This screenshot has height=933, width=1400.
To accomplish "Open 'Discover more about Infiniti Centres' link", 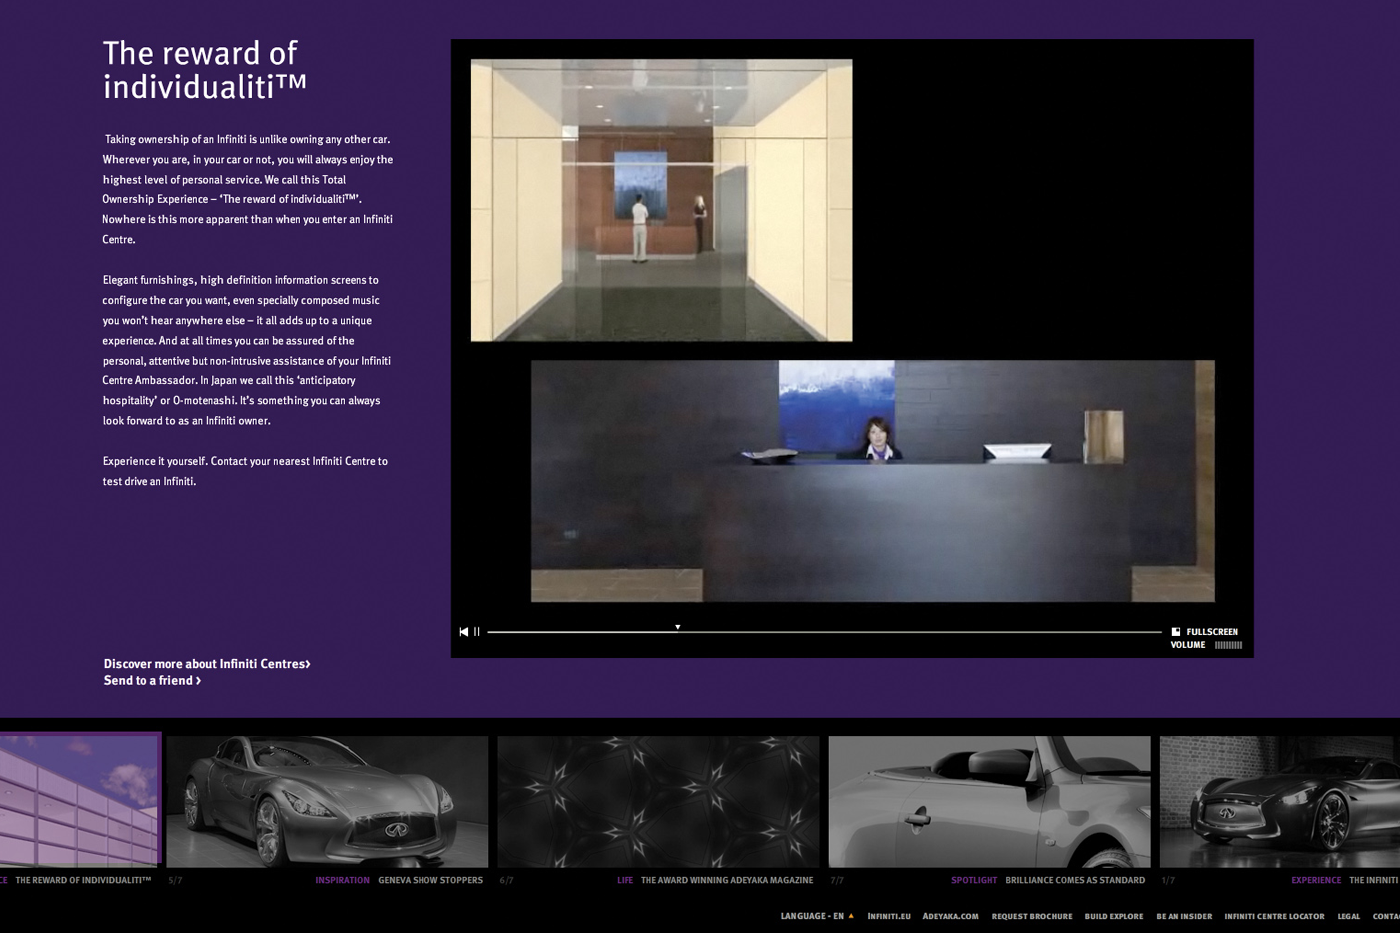I will click(207, 664).
